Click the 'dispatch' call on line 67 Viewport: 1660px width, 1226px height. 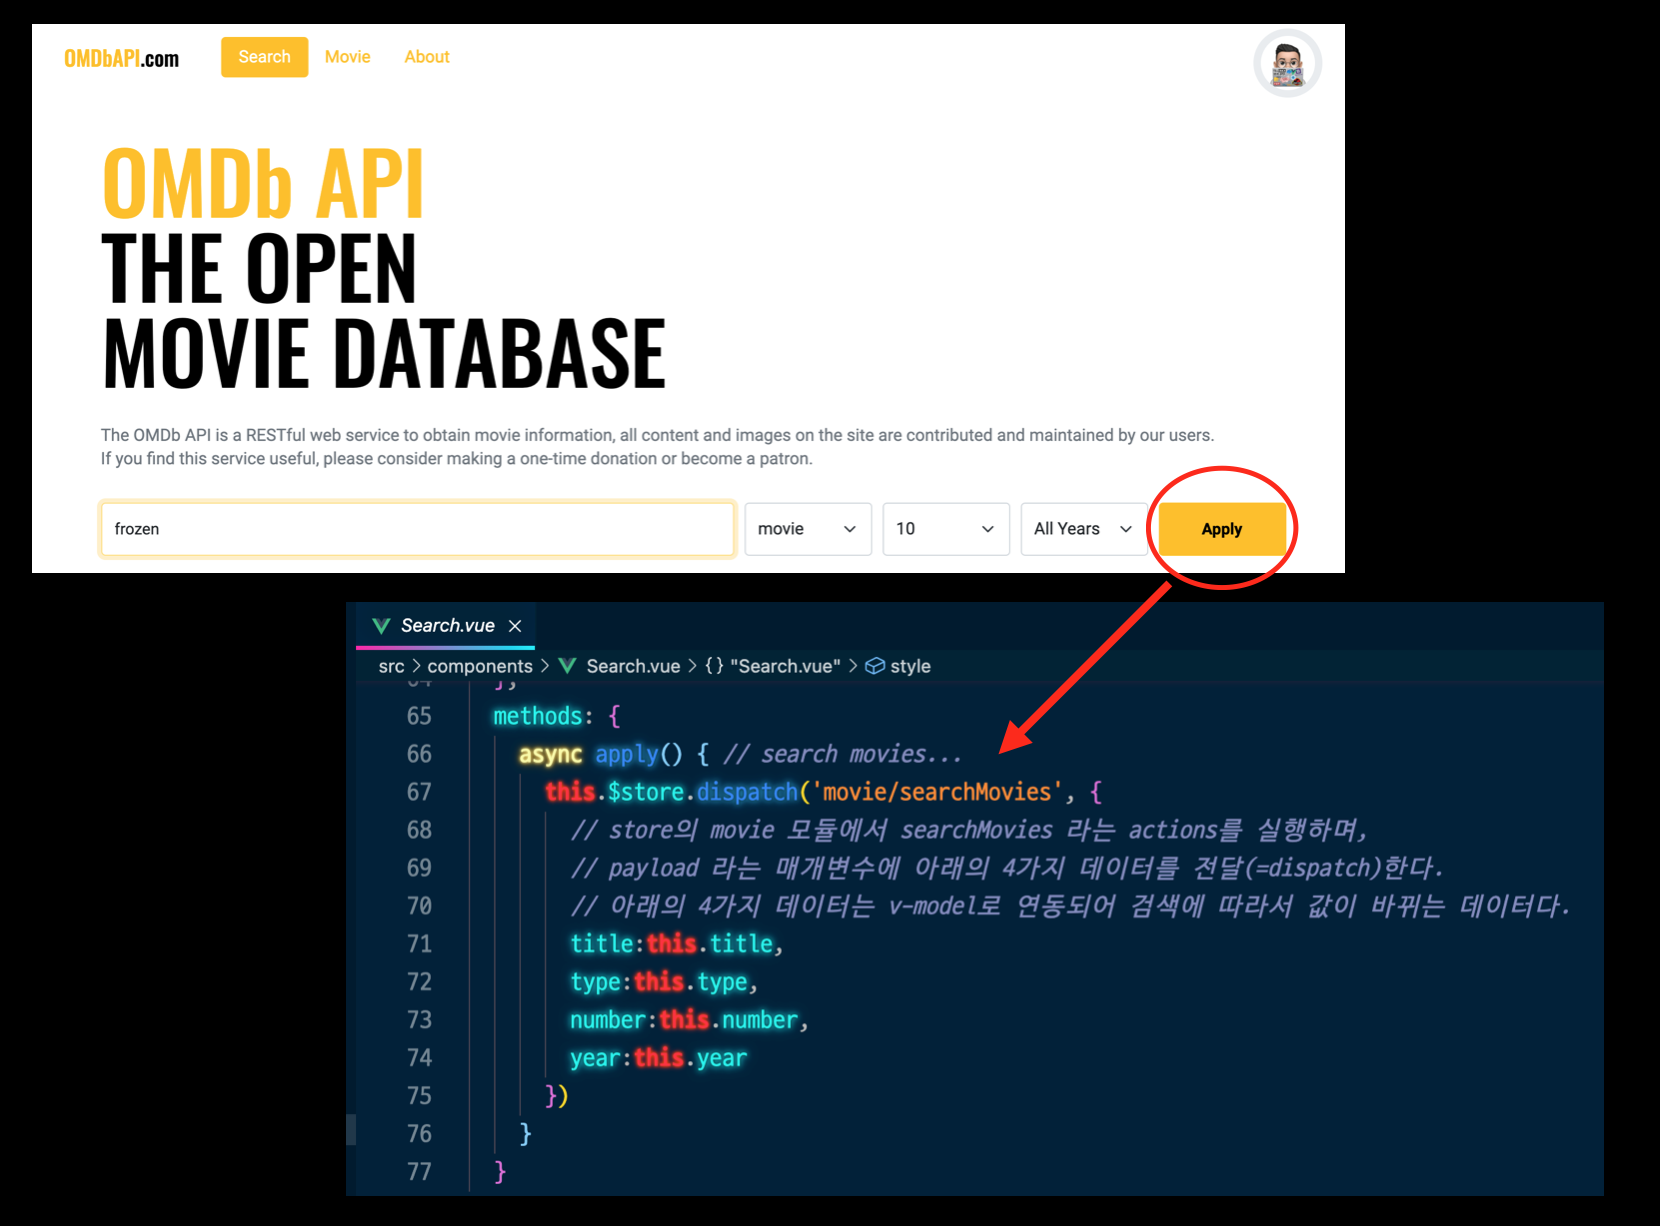coord(747,792)
